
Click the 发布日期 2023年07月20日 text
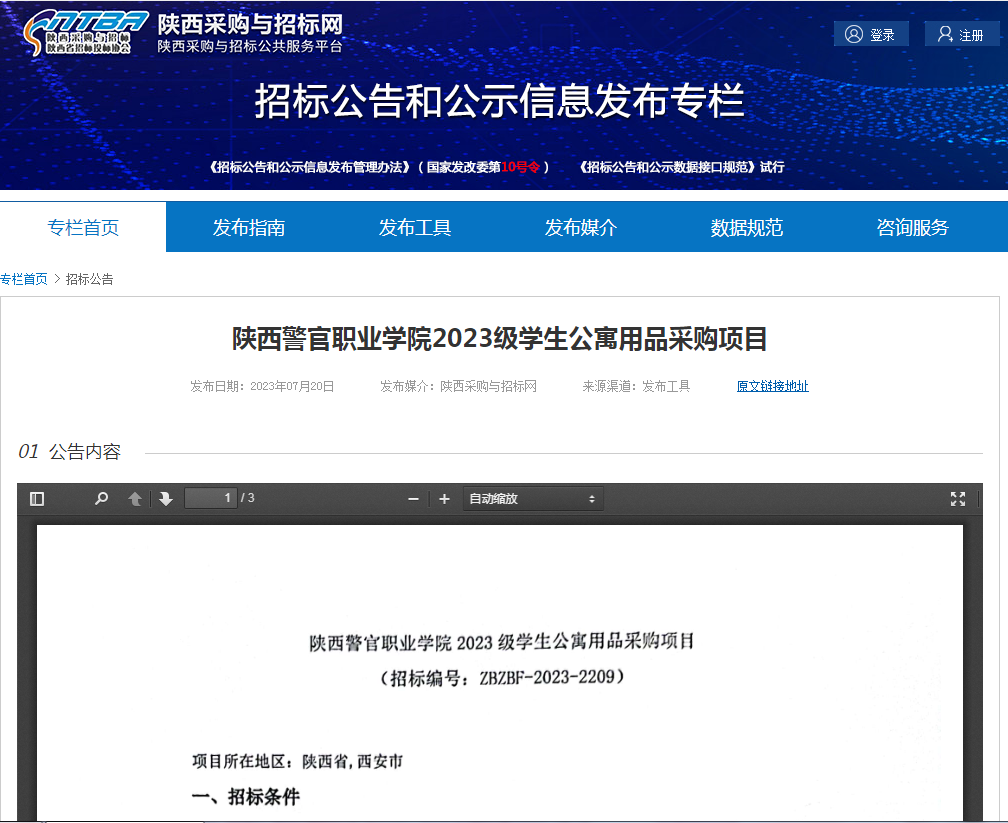[262, 386]
